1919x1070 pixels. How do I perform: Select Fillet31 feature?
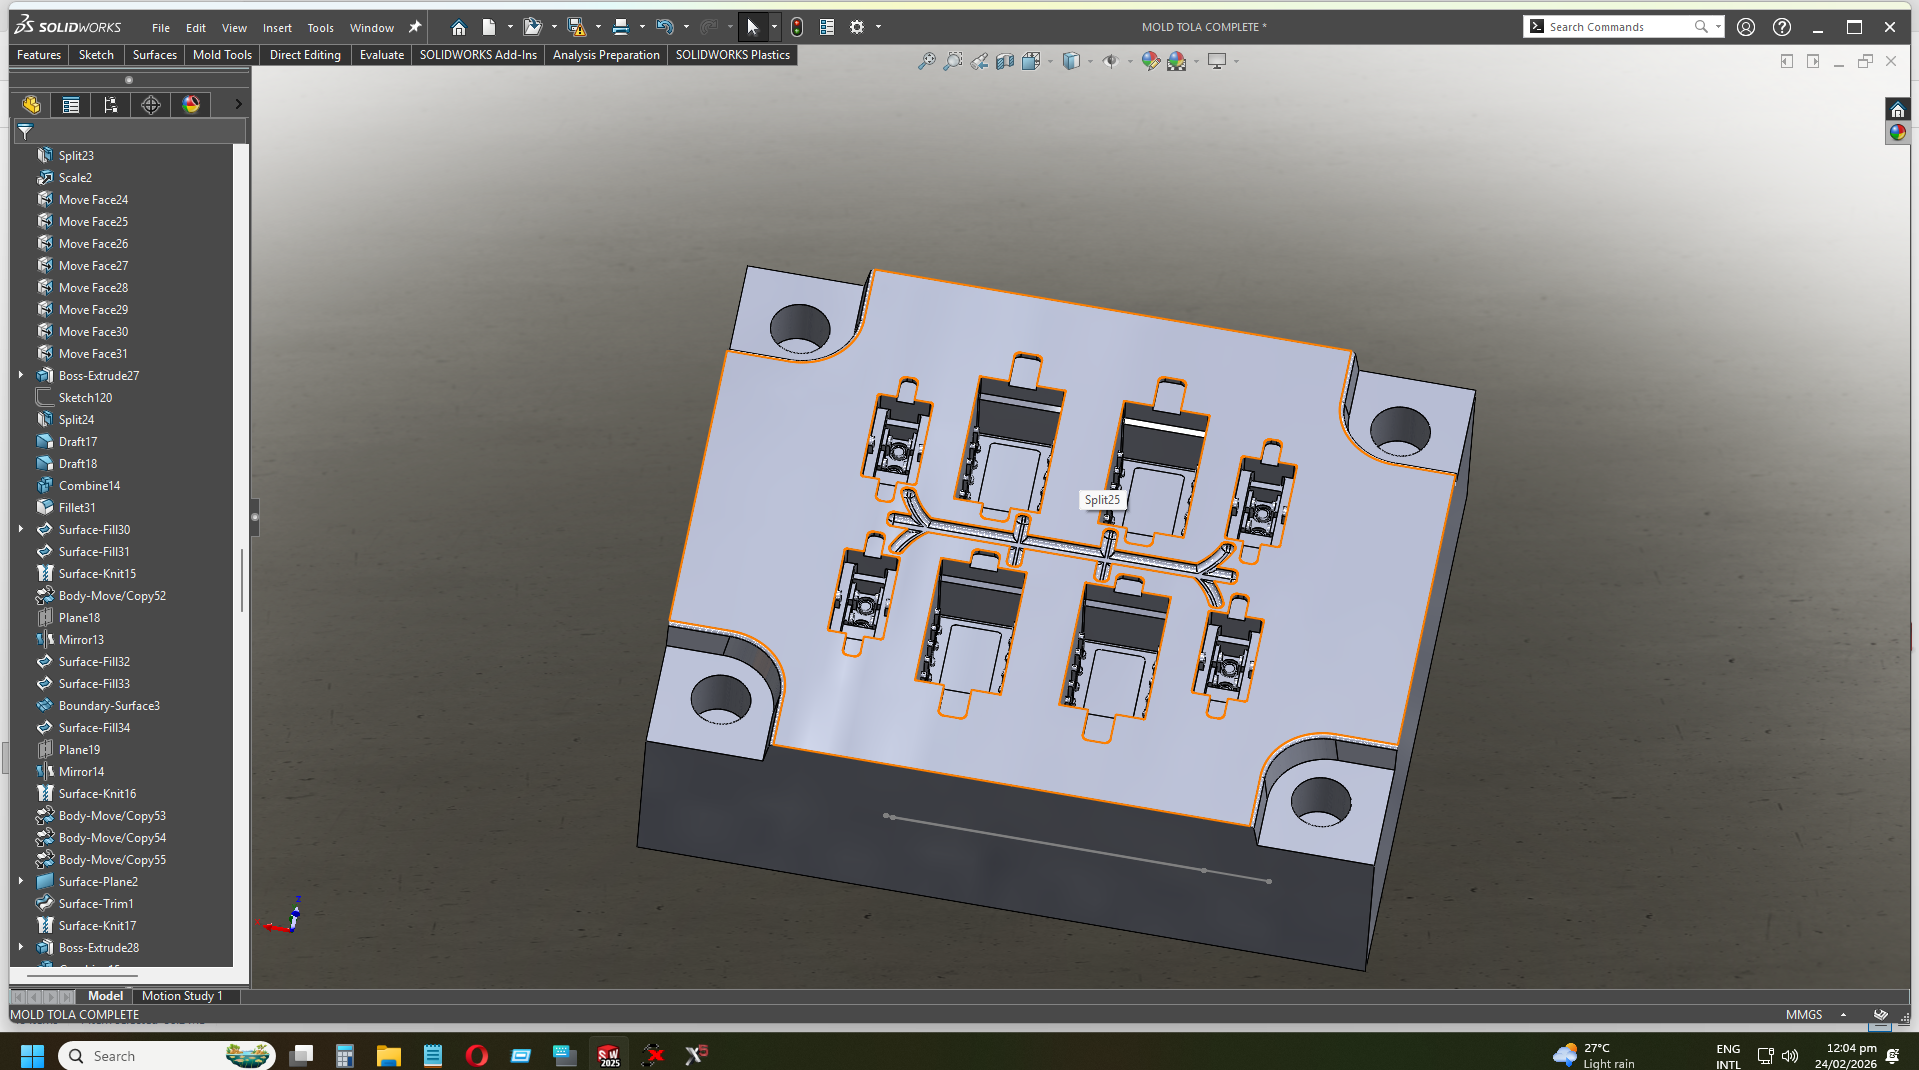coord(77,507)
